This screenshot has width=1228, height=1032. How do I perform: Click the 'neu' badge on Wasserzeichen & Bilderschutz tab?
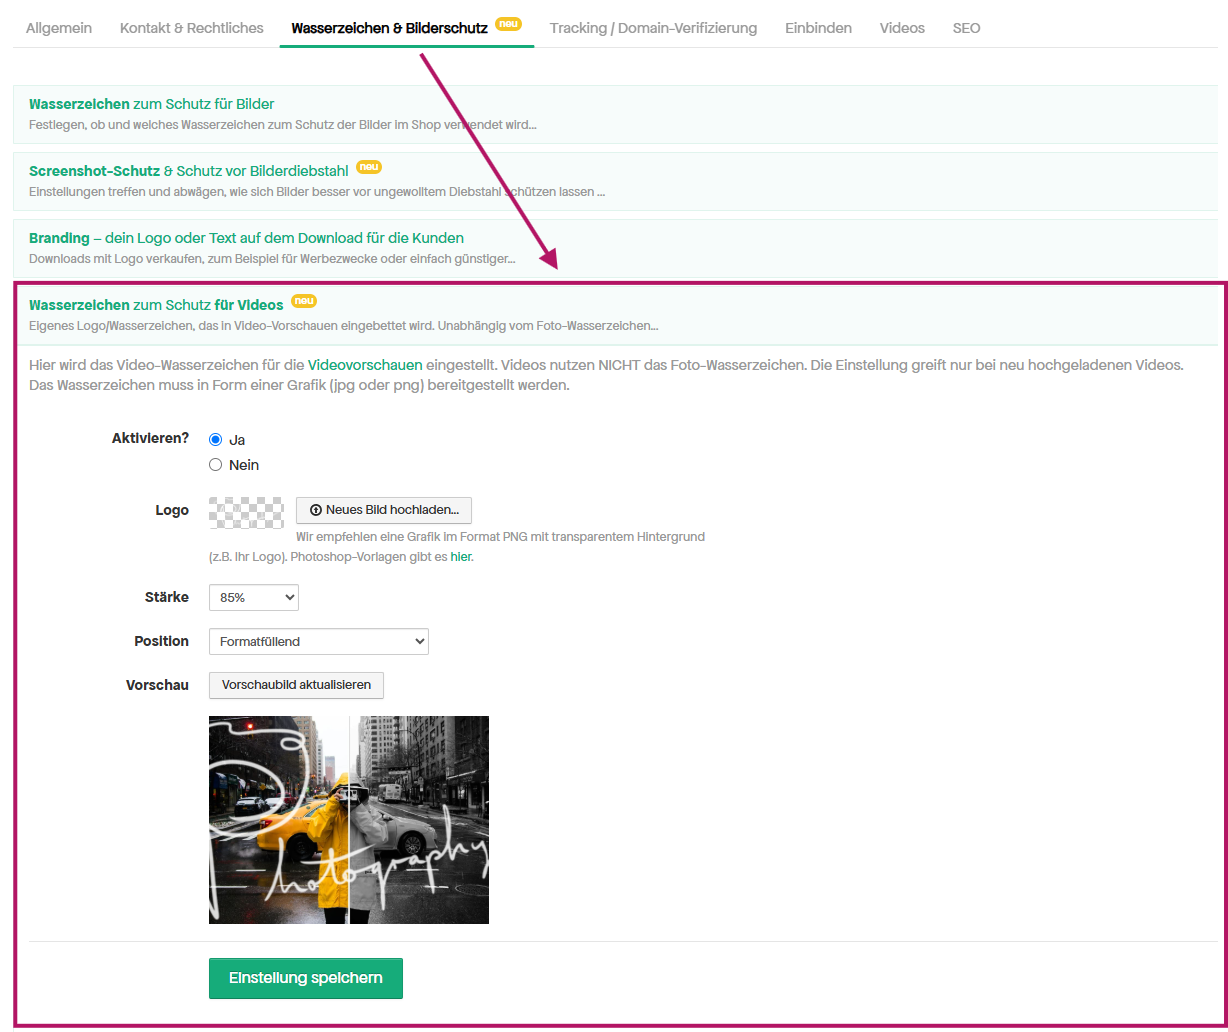[x=508, y=24]
